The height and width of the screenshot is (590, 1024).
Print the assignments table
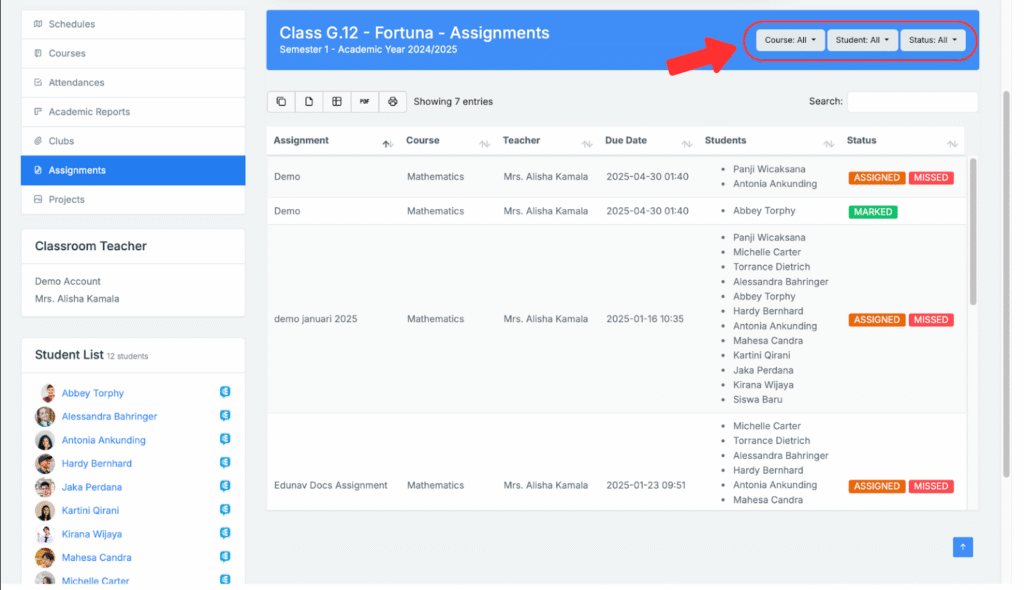[x=393, y=101]
